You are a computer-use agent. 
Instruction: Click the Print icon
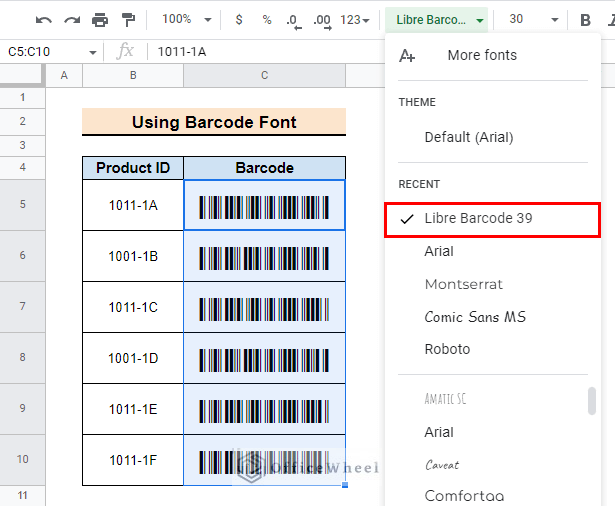click(100, 20)
